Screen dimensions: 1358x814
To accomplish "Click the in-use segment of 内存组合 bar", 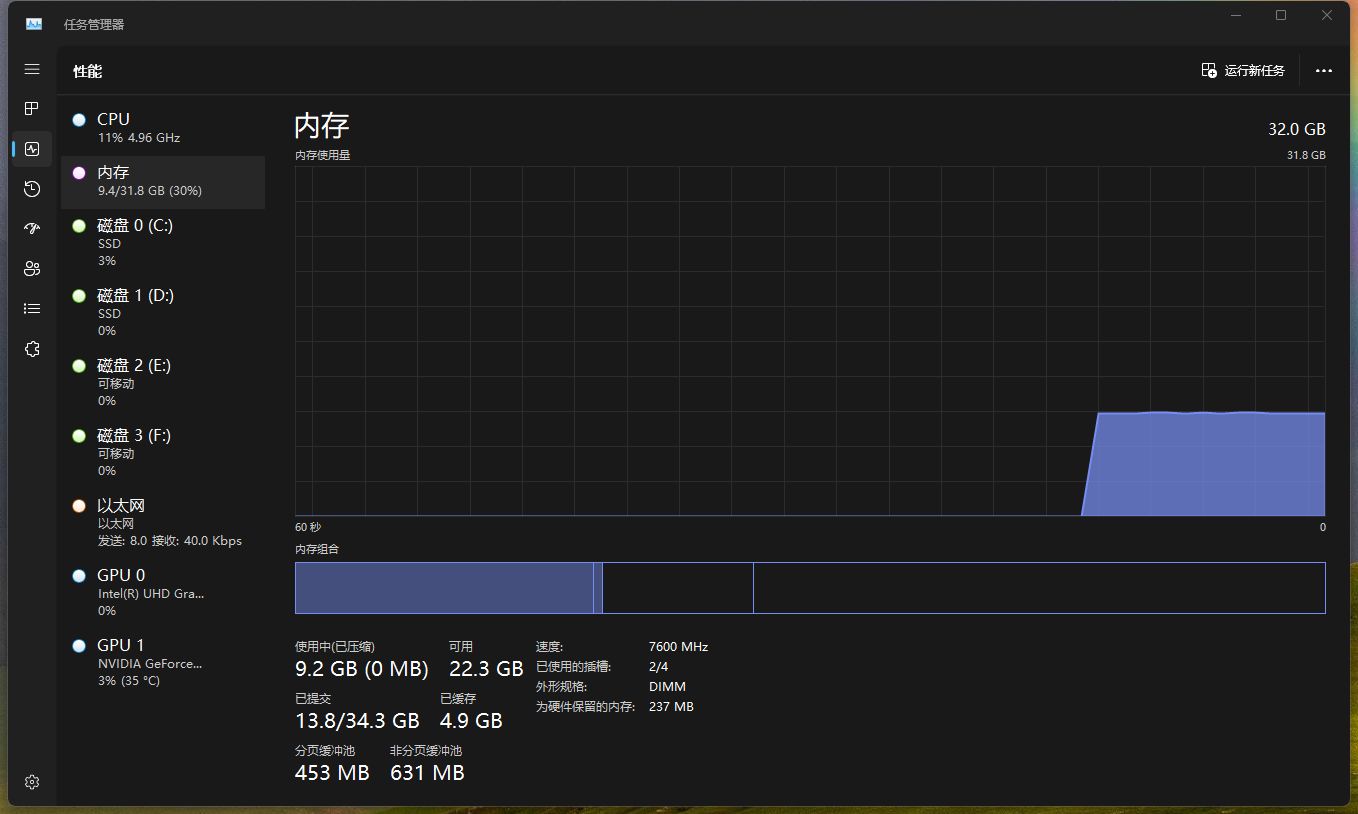I will [x=444, y=588].
